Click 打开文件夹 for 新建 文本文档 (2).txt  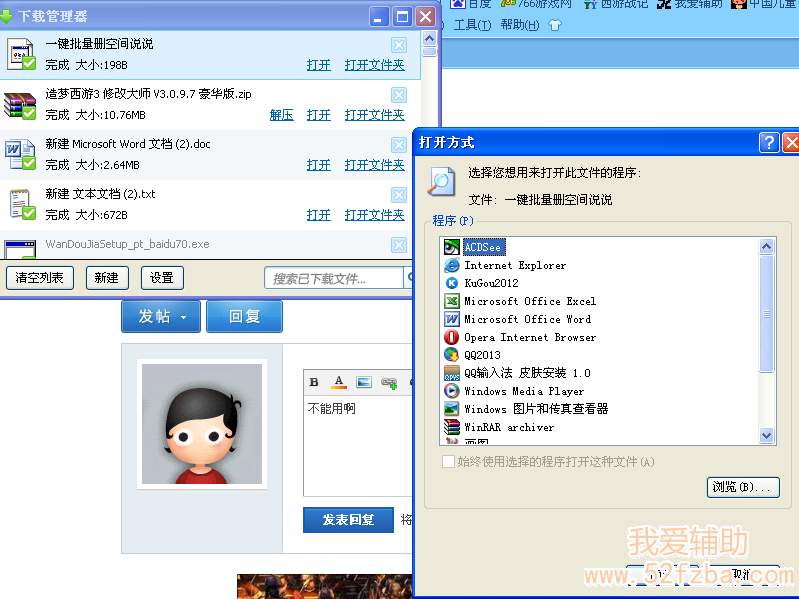tap(375, 215)
